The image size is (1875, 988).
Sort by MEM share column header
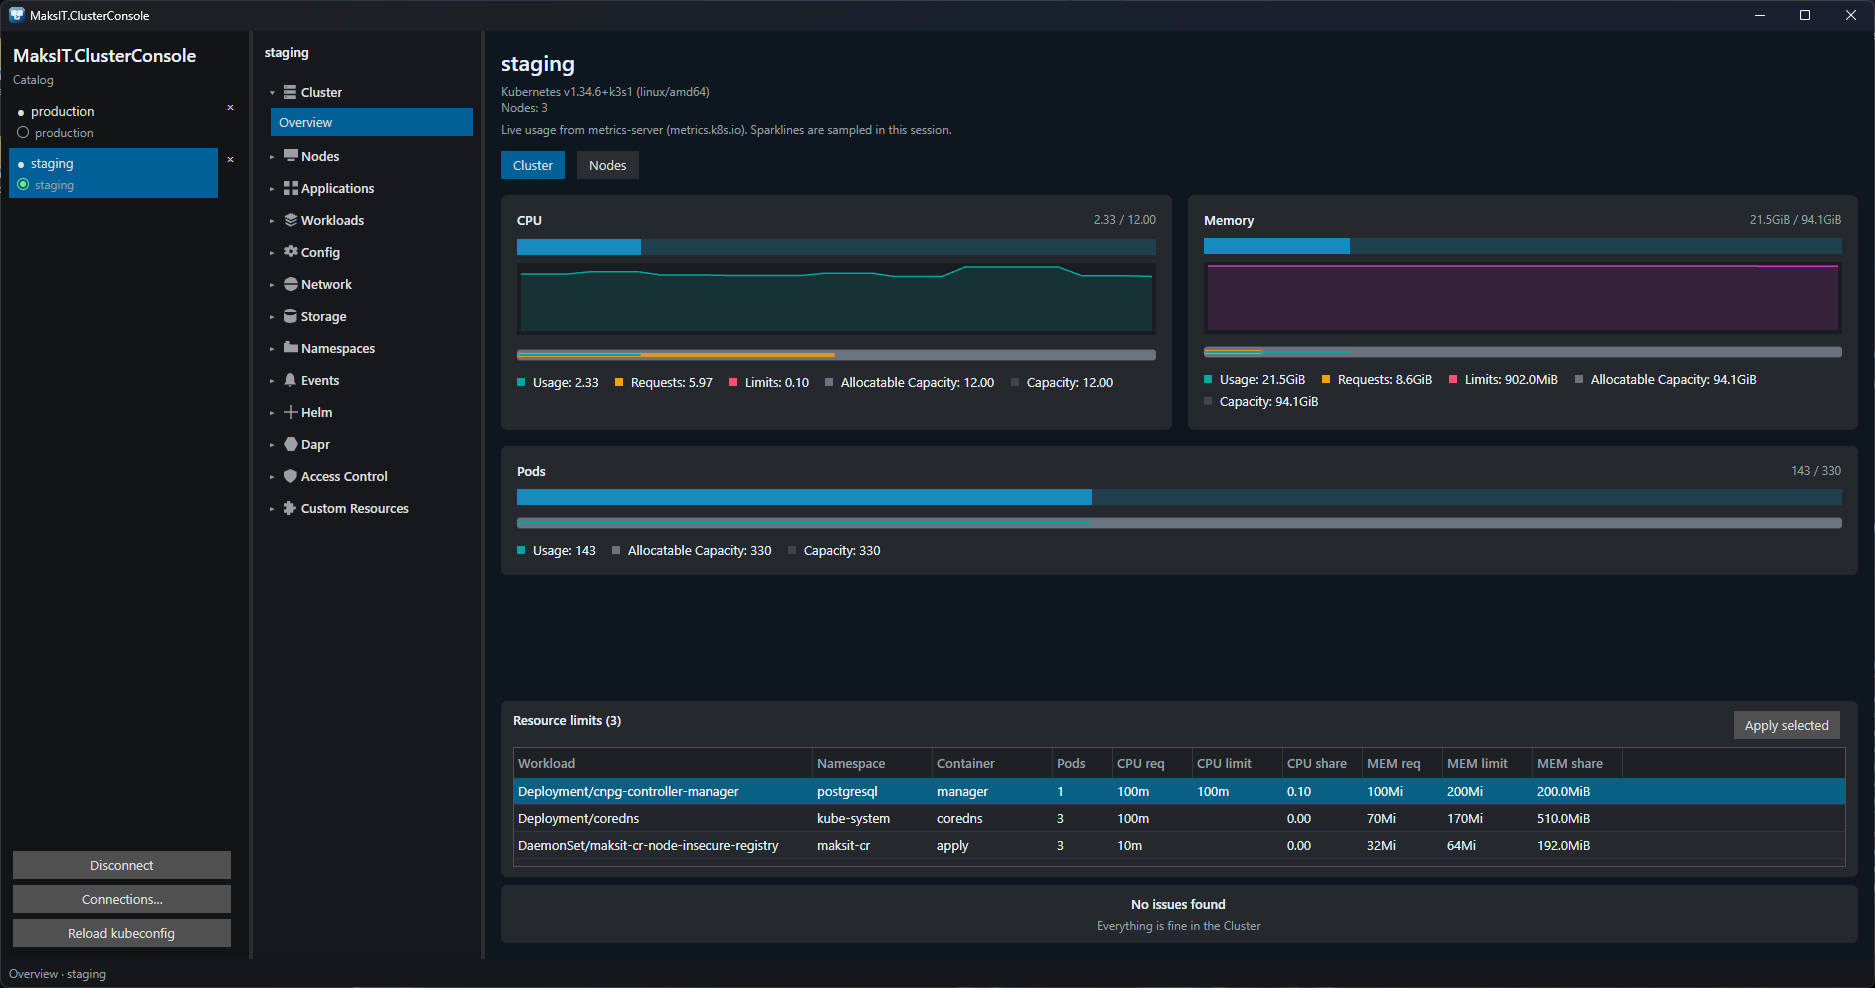point(1577,763)
